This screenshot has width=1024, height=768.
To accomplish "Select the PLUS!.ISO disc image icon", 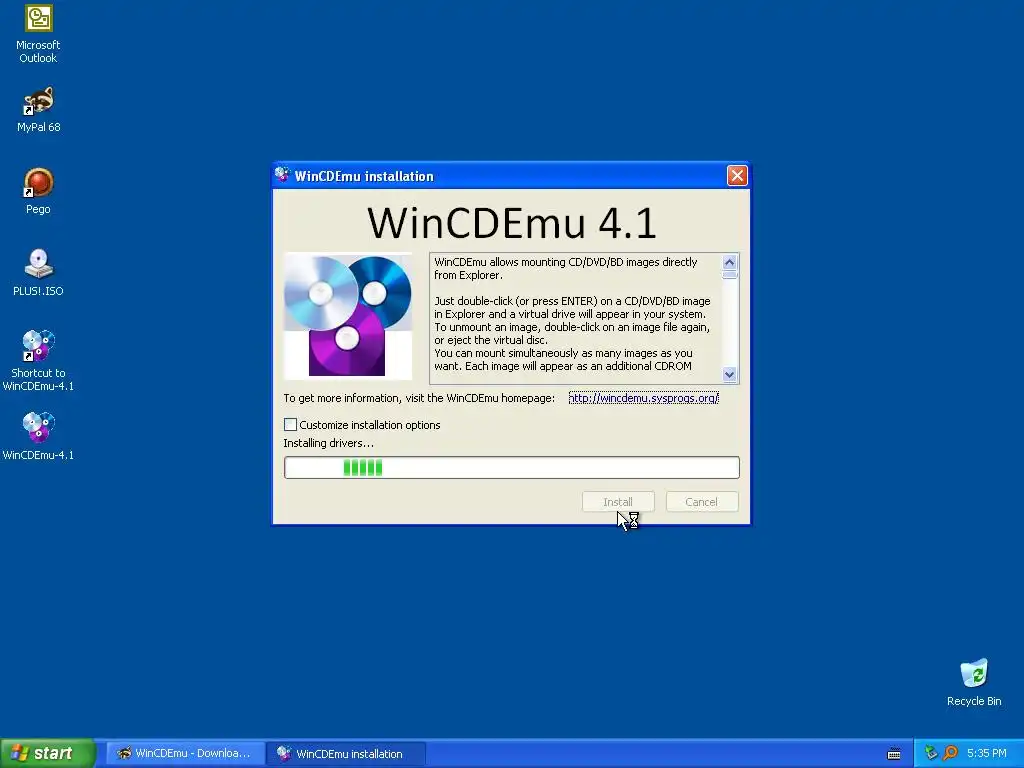I will 39,273.
